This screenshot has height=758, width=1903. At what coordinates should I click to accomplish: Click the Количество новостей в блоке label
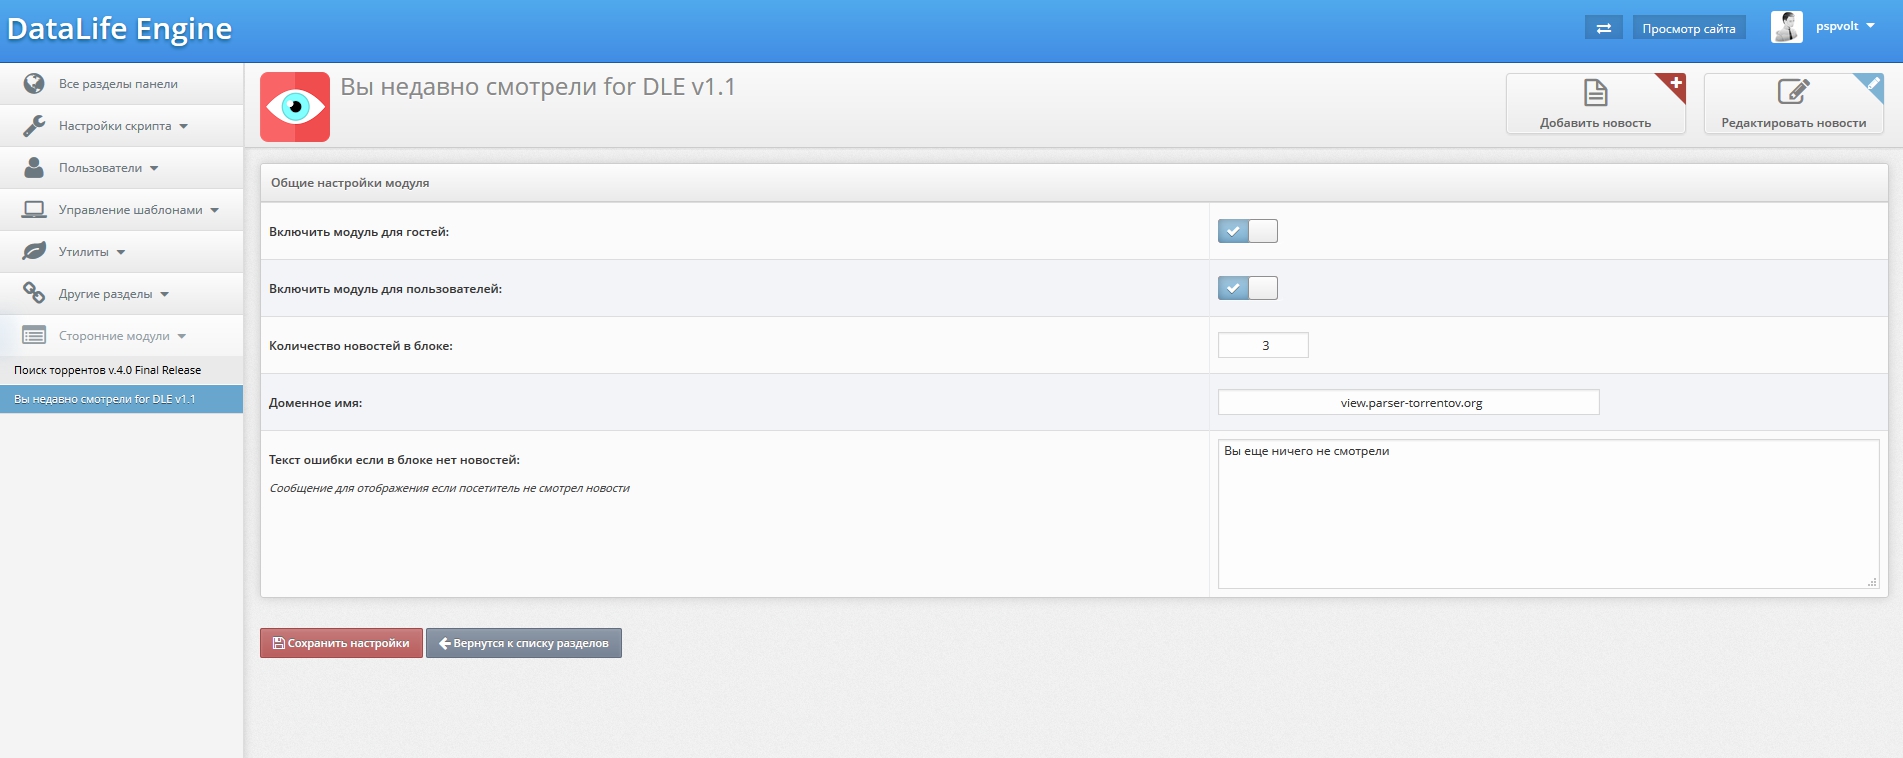[361, 346]
